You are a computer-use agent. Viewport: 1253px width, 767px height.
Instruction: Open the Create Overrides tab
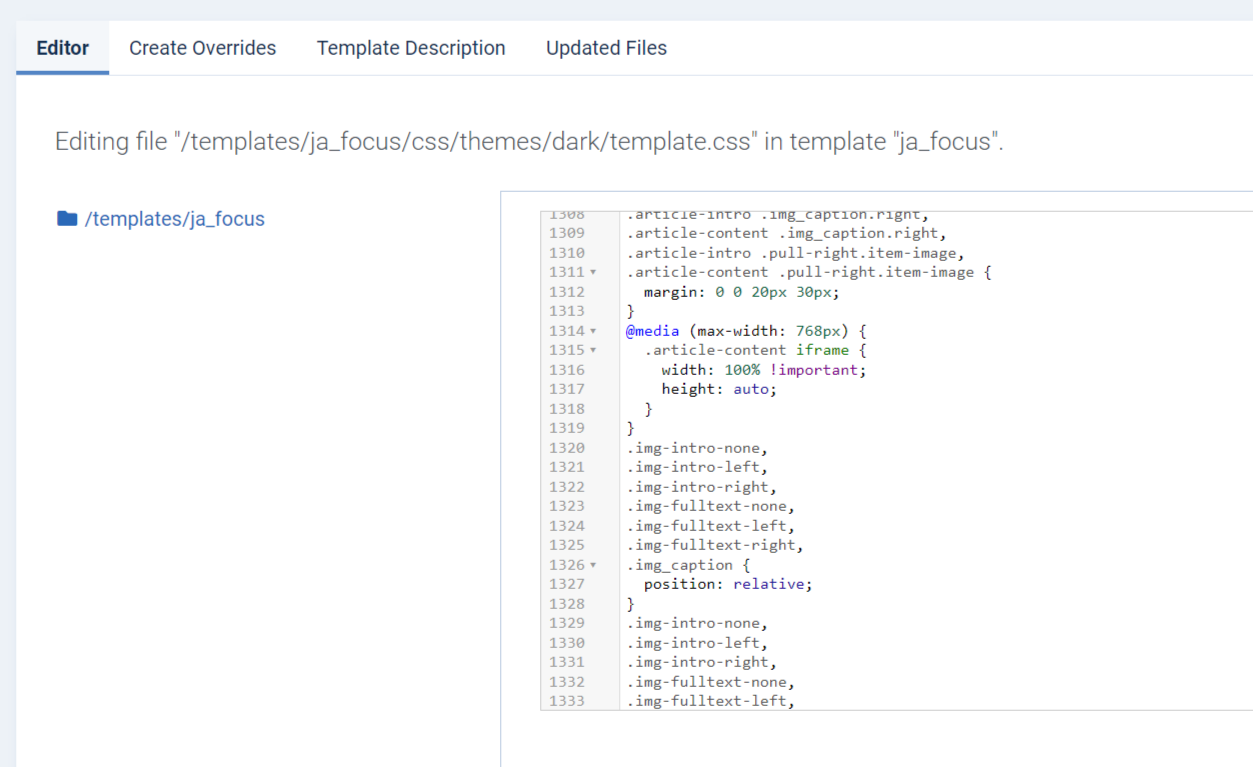pos(202,48)
